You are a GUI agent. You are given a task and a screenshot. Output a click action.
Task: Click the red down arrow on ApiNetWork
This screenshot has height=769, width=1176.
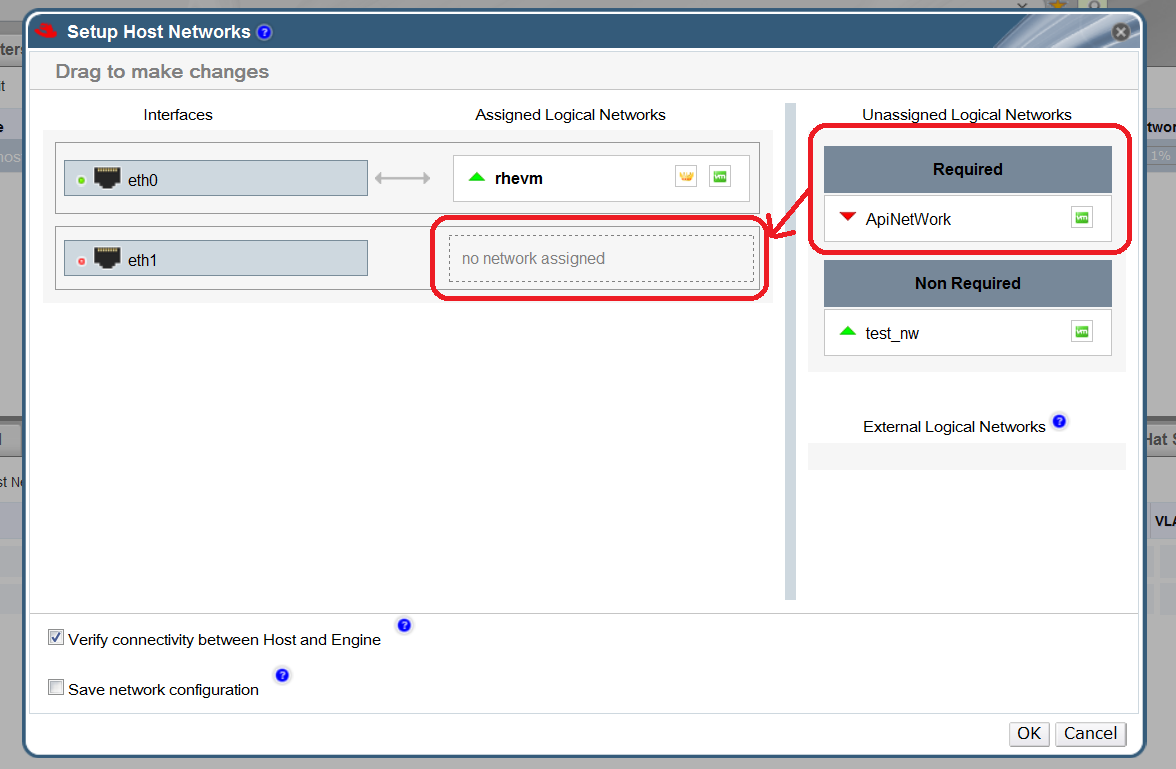(848, 218)
